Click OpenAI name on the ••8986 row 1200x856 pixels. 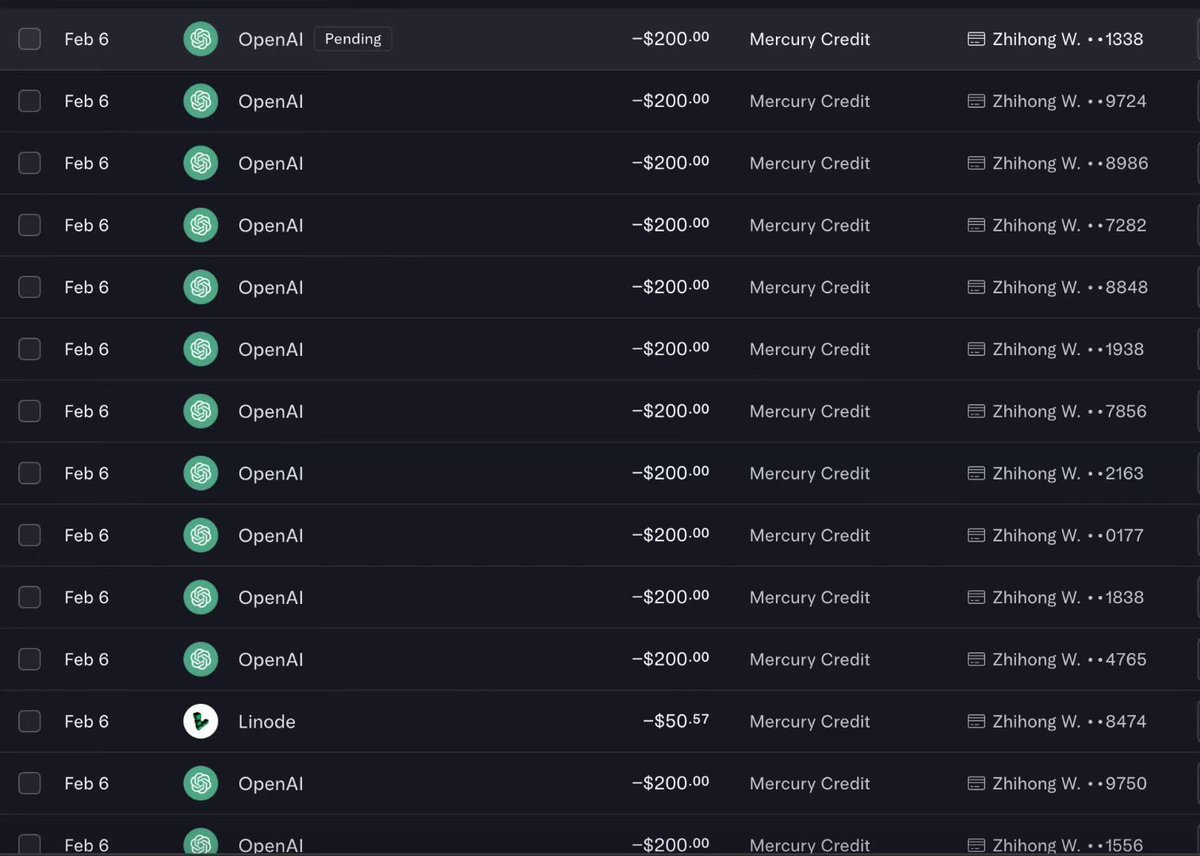tap(271, 163)
